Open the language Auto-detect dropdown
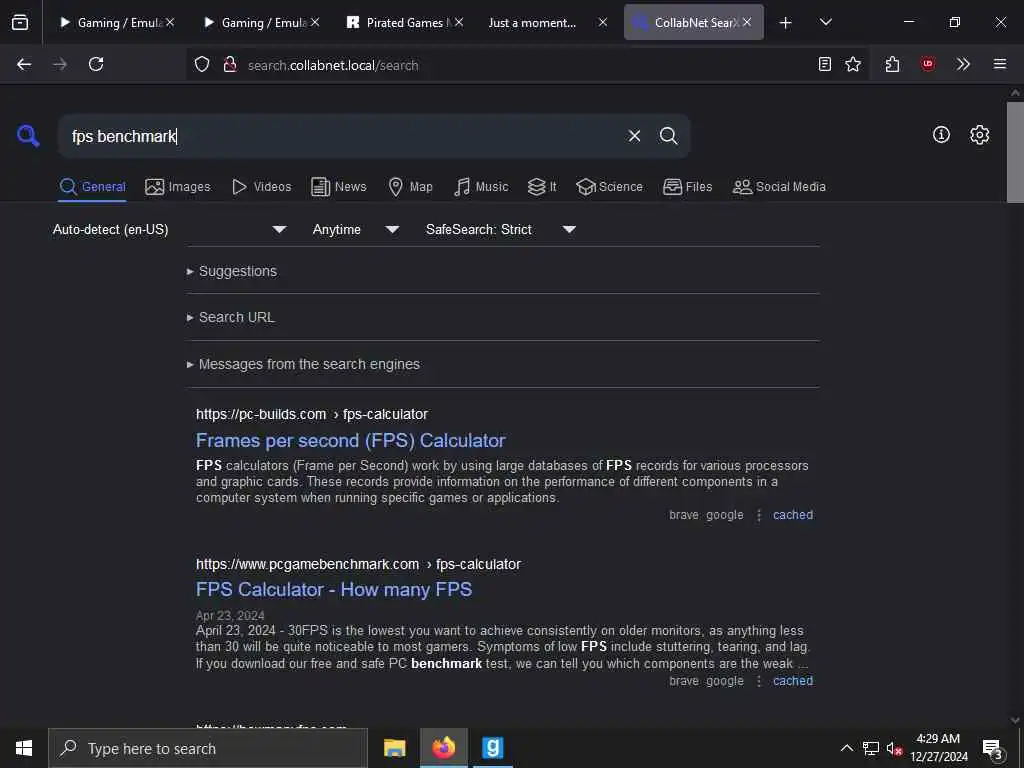This screenshot has height=768, width=1024. 170,229
